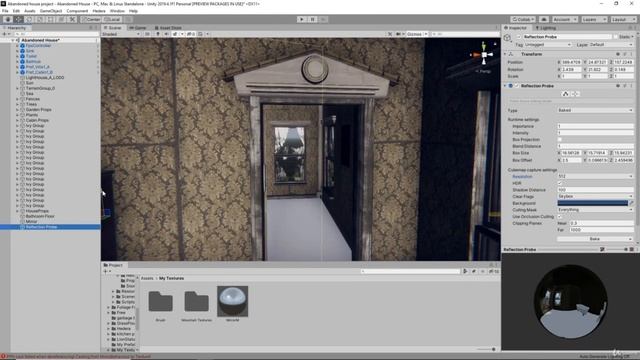Open the Account dropdown button
The height and width of the screenshot is (360, 640).
click(564, 19)
